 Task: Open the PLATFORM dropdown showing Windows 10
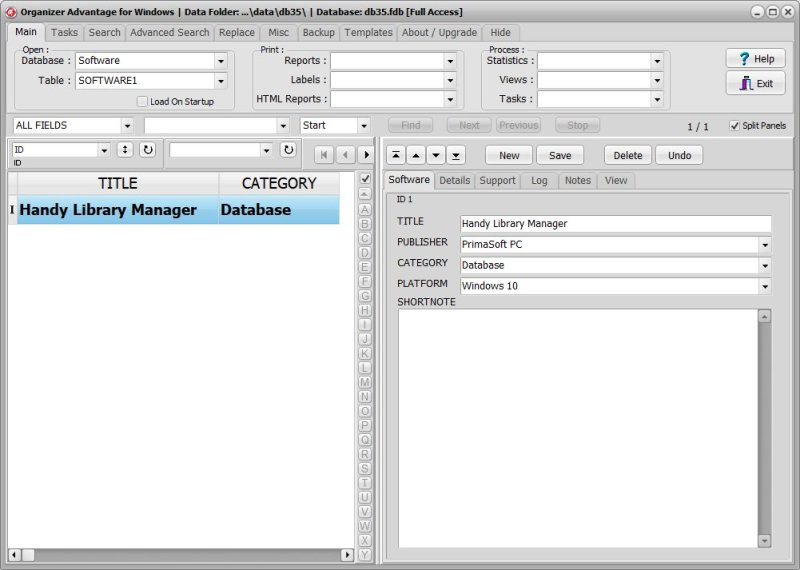pyautogui.click(x=765, y=286)
